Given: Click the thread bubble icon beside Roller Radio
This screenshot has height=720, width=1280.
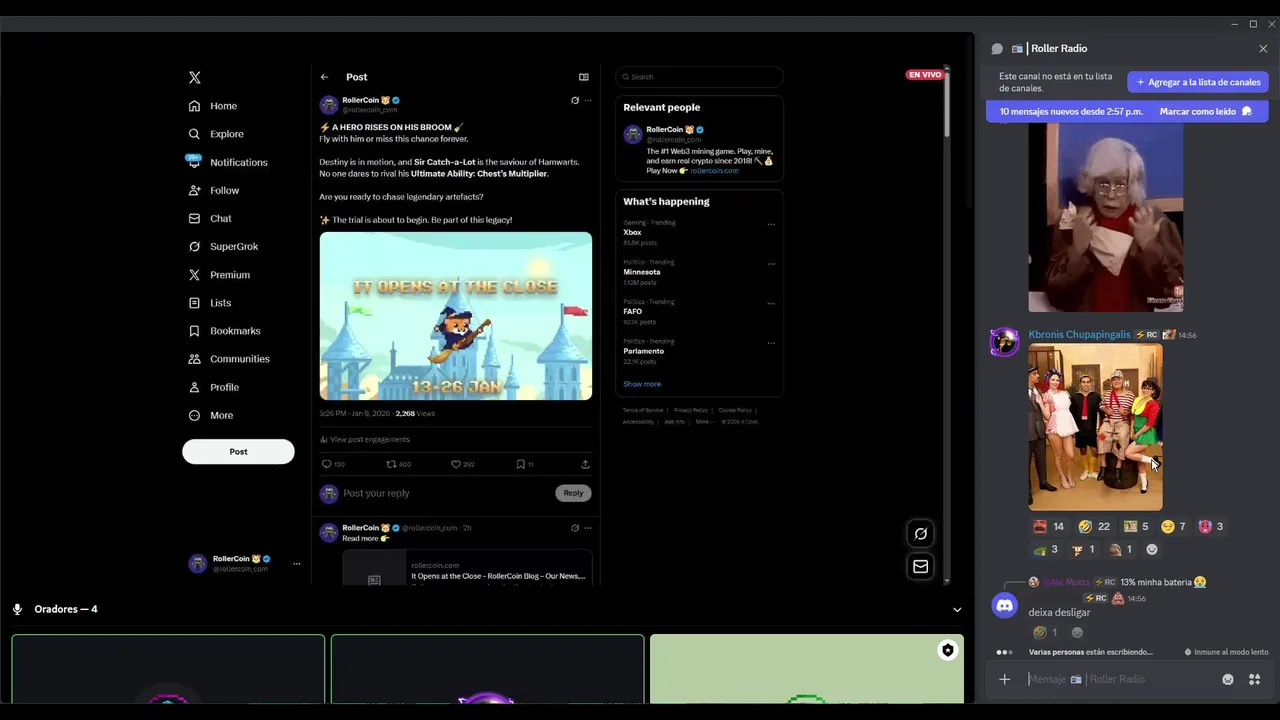Looking at the screenshot, I should coord(997,49).
